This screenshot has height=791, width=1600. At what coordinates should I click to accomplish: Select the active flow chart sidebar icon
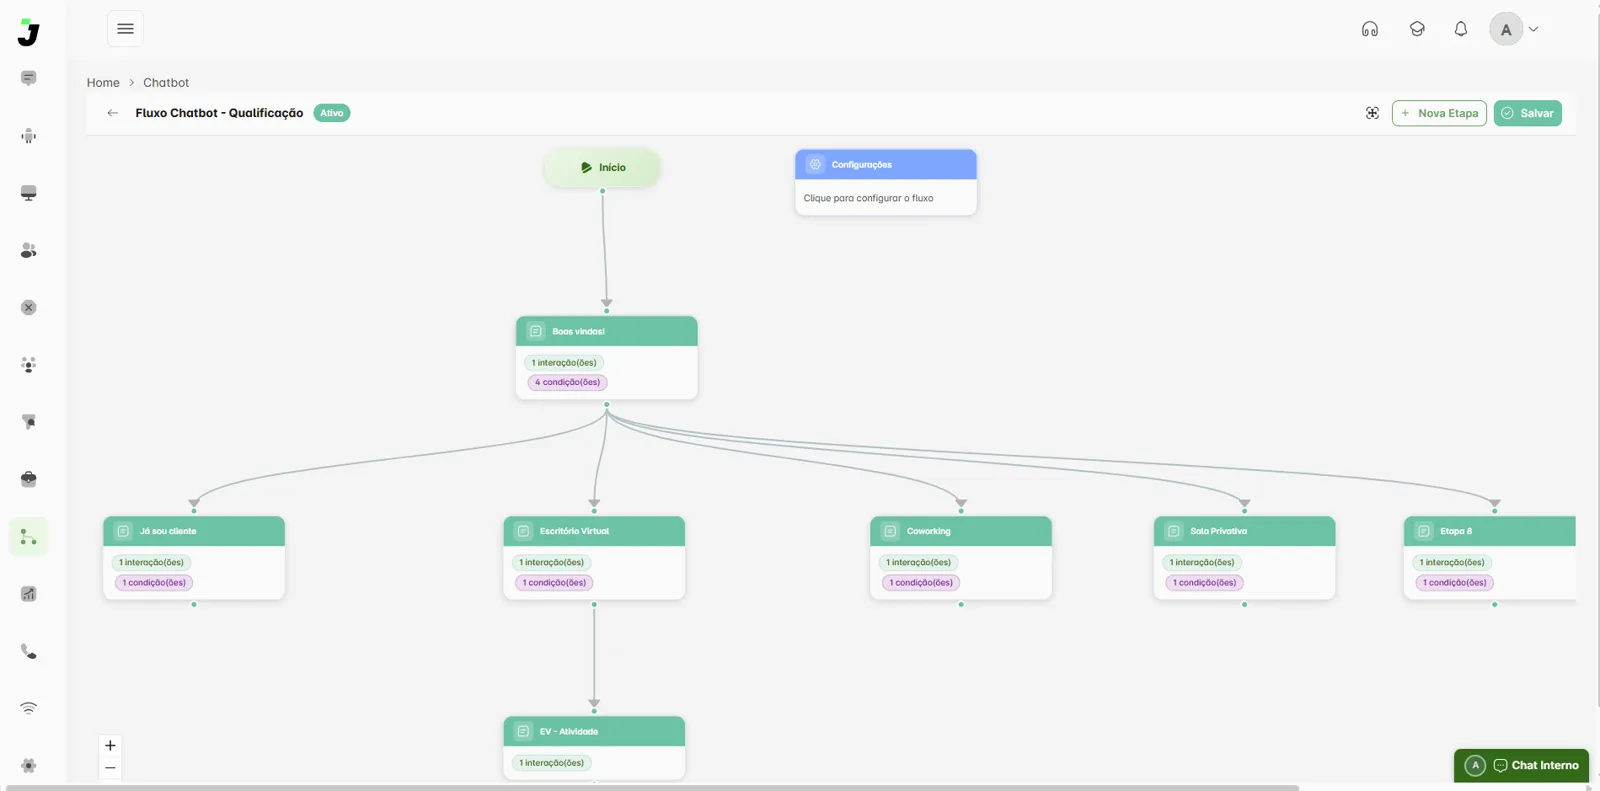click(x=29, y=537)
